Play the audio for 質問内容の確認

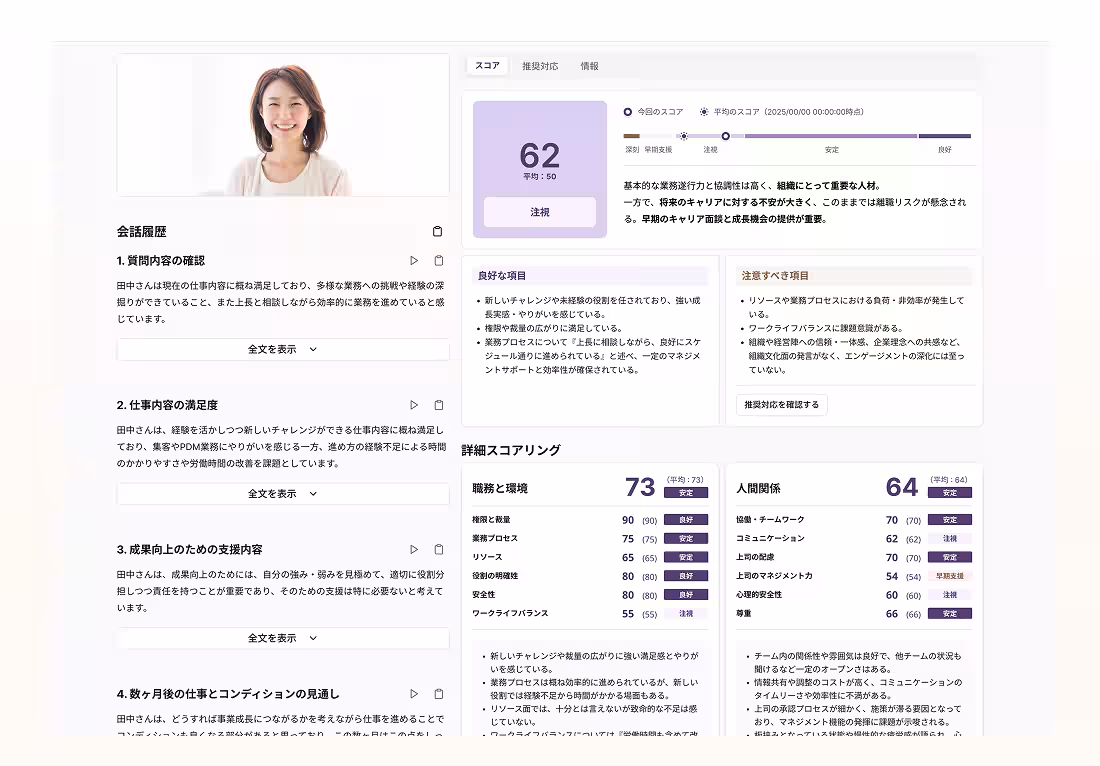pyautogui.click(x=413, y=260)
